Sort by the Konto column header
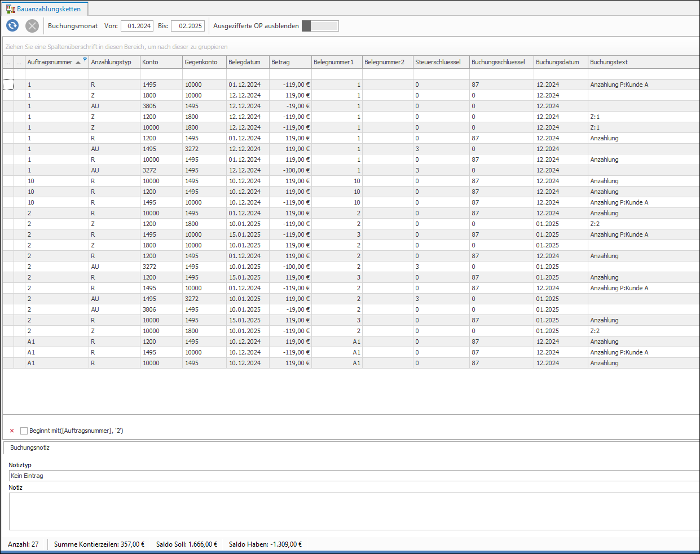 coord(162,62)
